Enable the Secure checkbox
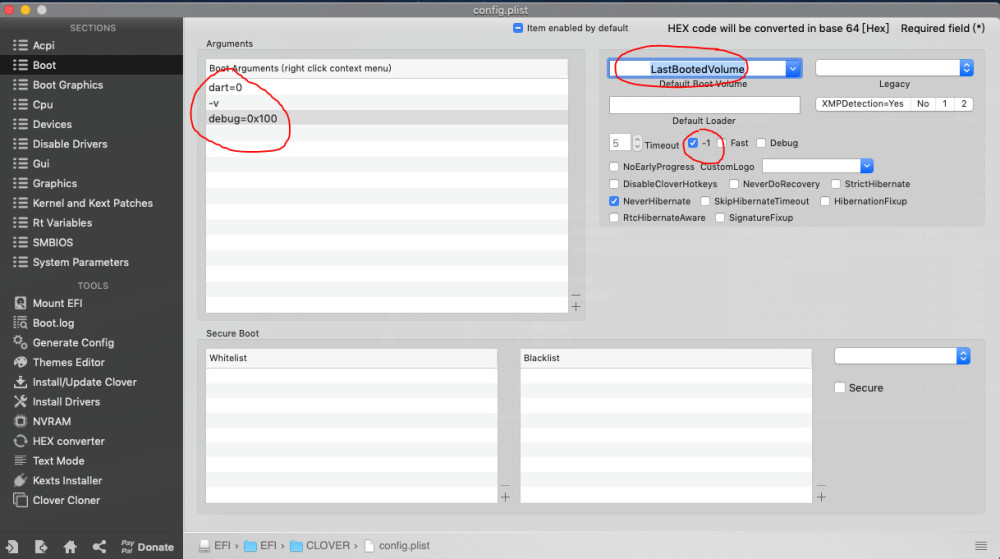Viewport: 1000px width, 559px height. click(840, 388)
